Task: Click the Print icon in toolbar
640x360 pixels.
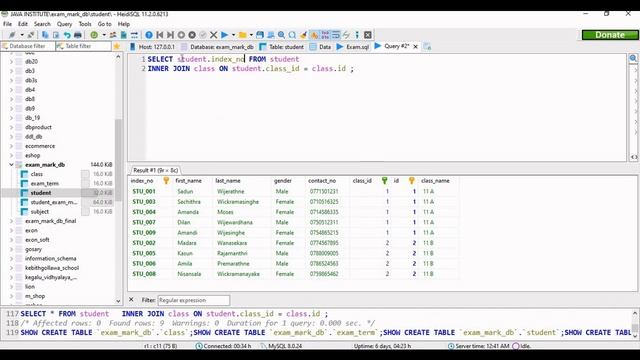Action: (78, 35)
